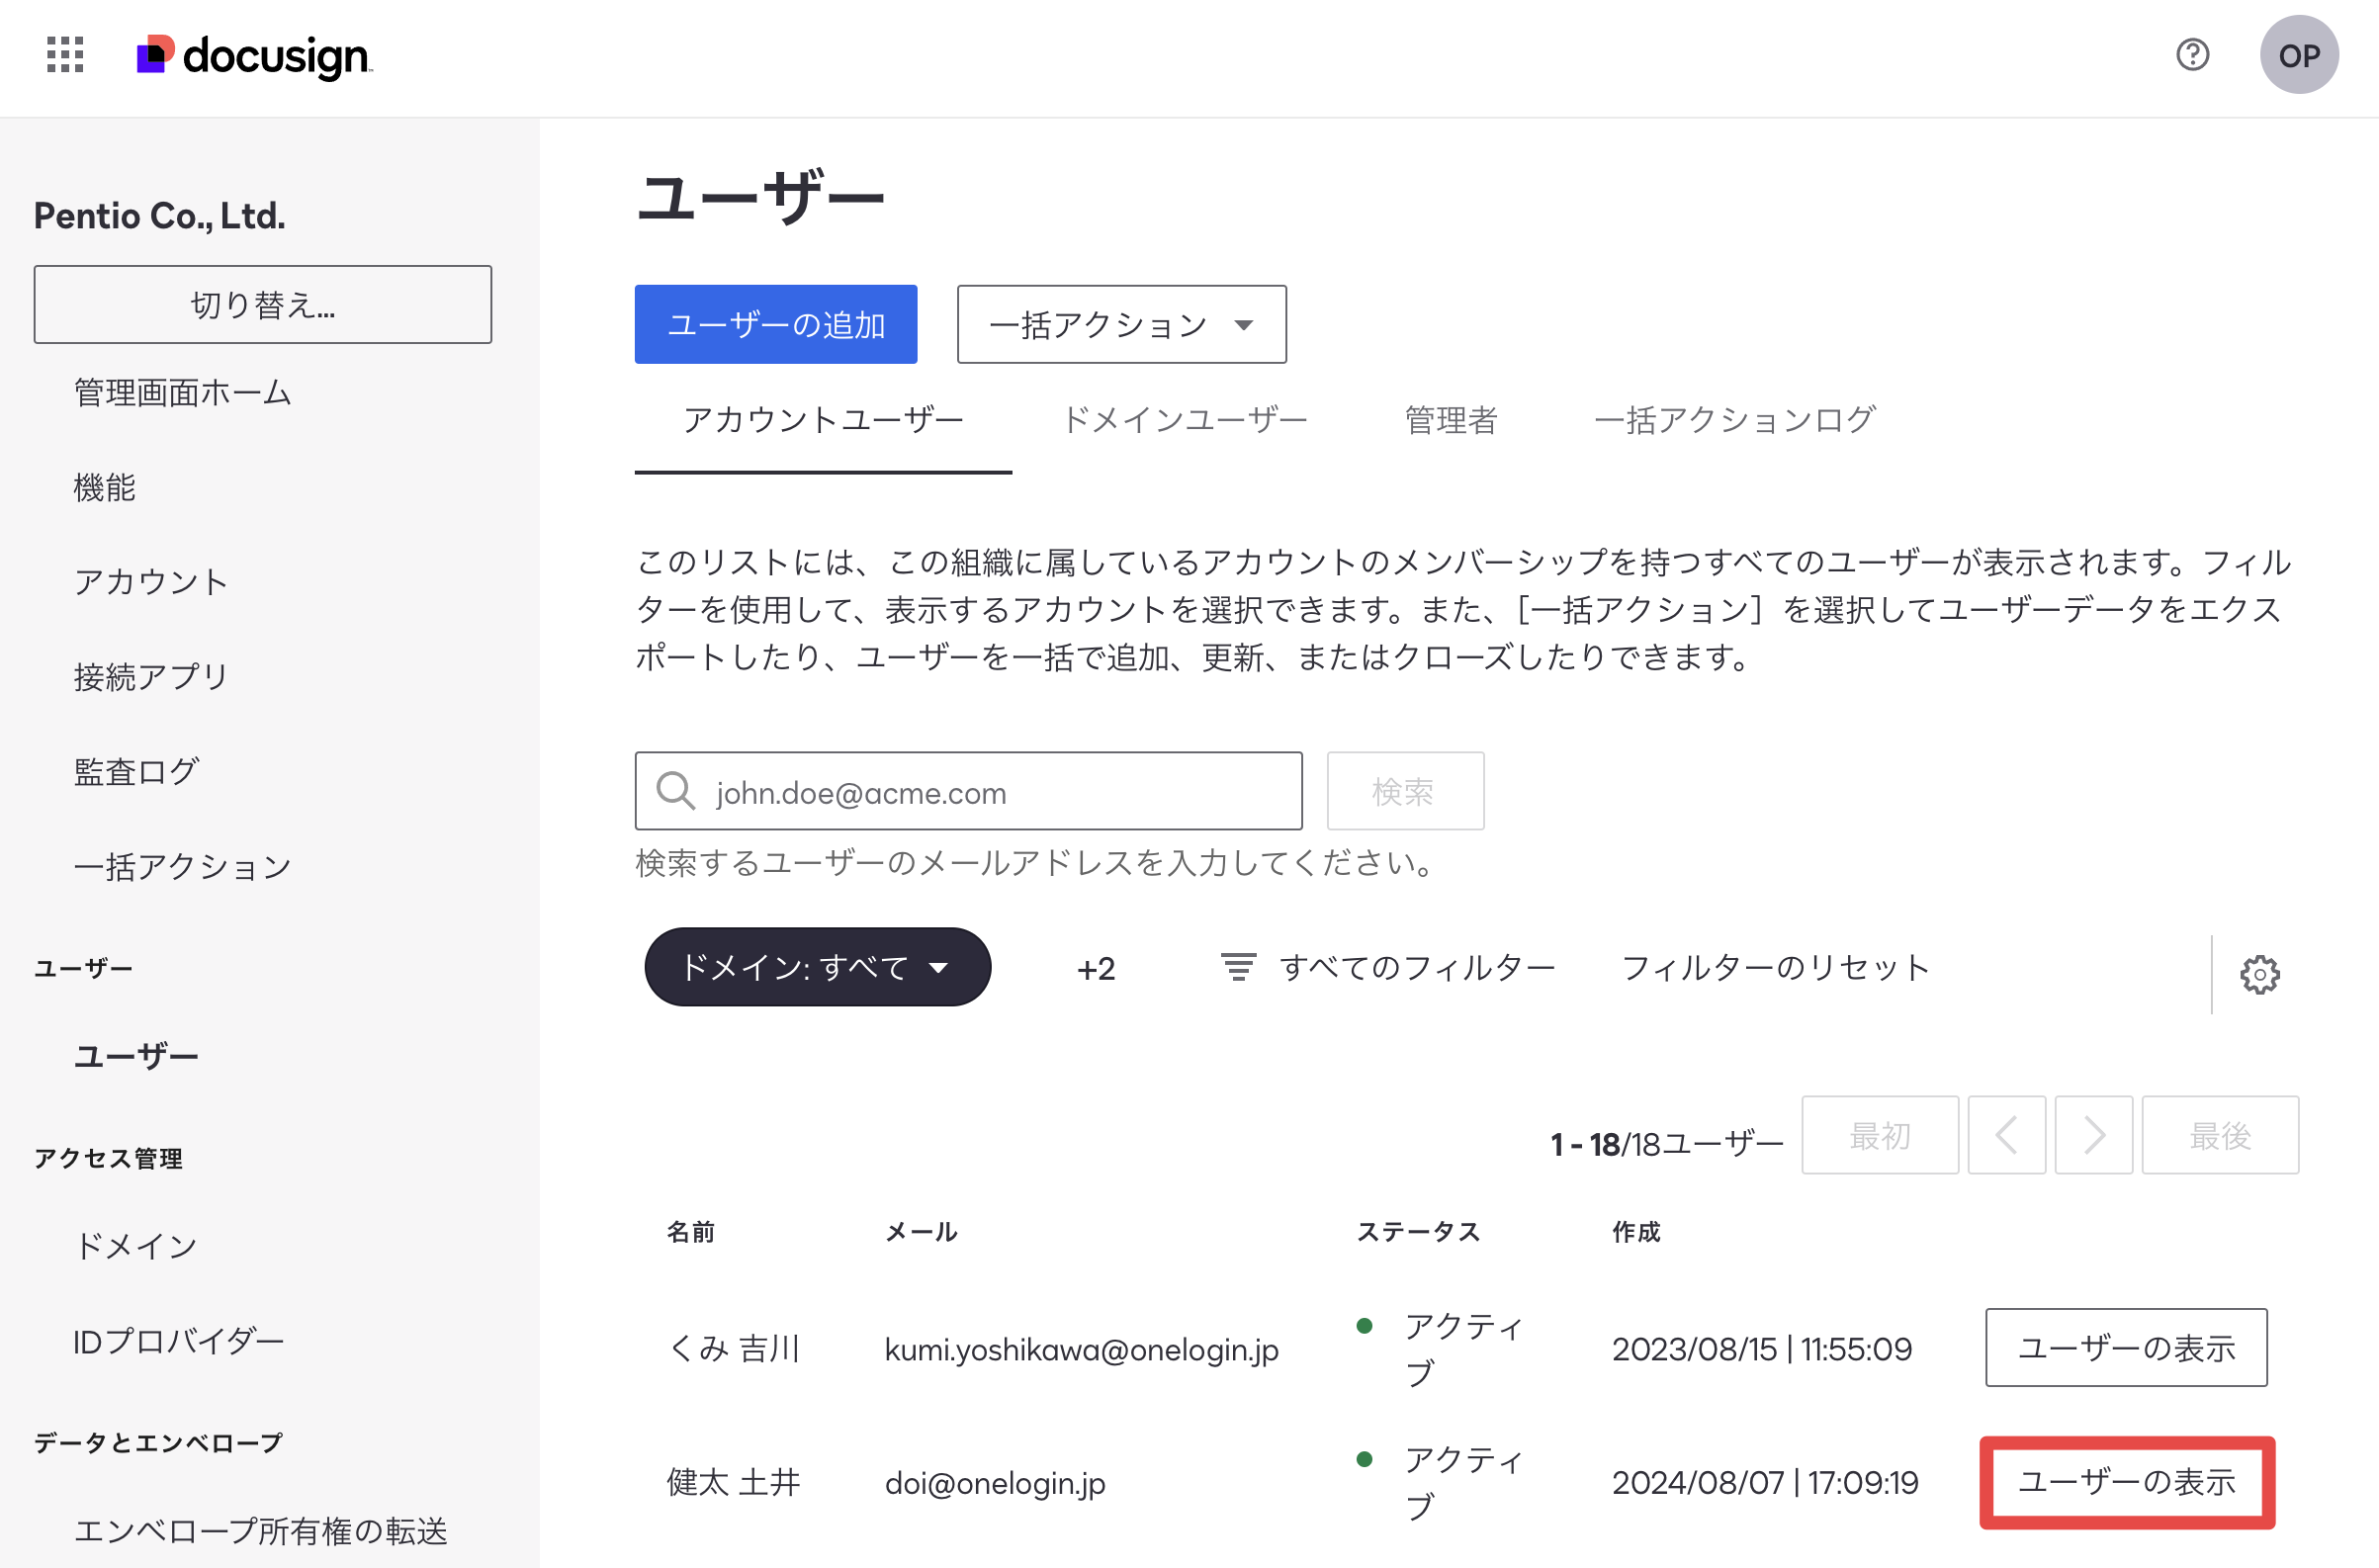This screenshot has height=1568, width=2379.
Task: Click the Pentio Co., Ltd. organization name
Action: 160,216
